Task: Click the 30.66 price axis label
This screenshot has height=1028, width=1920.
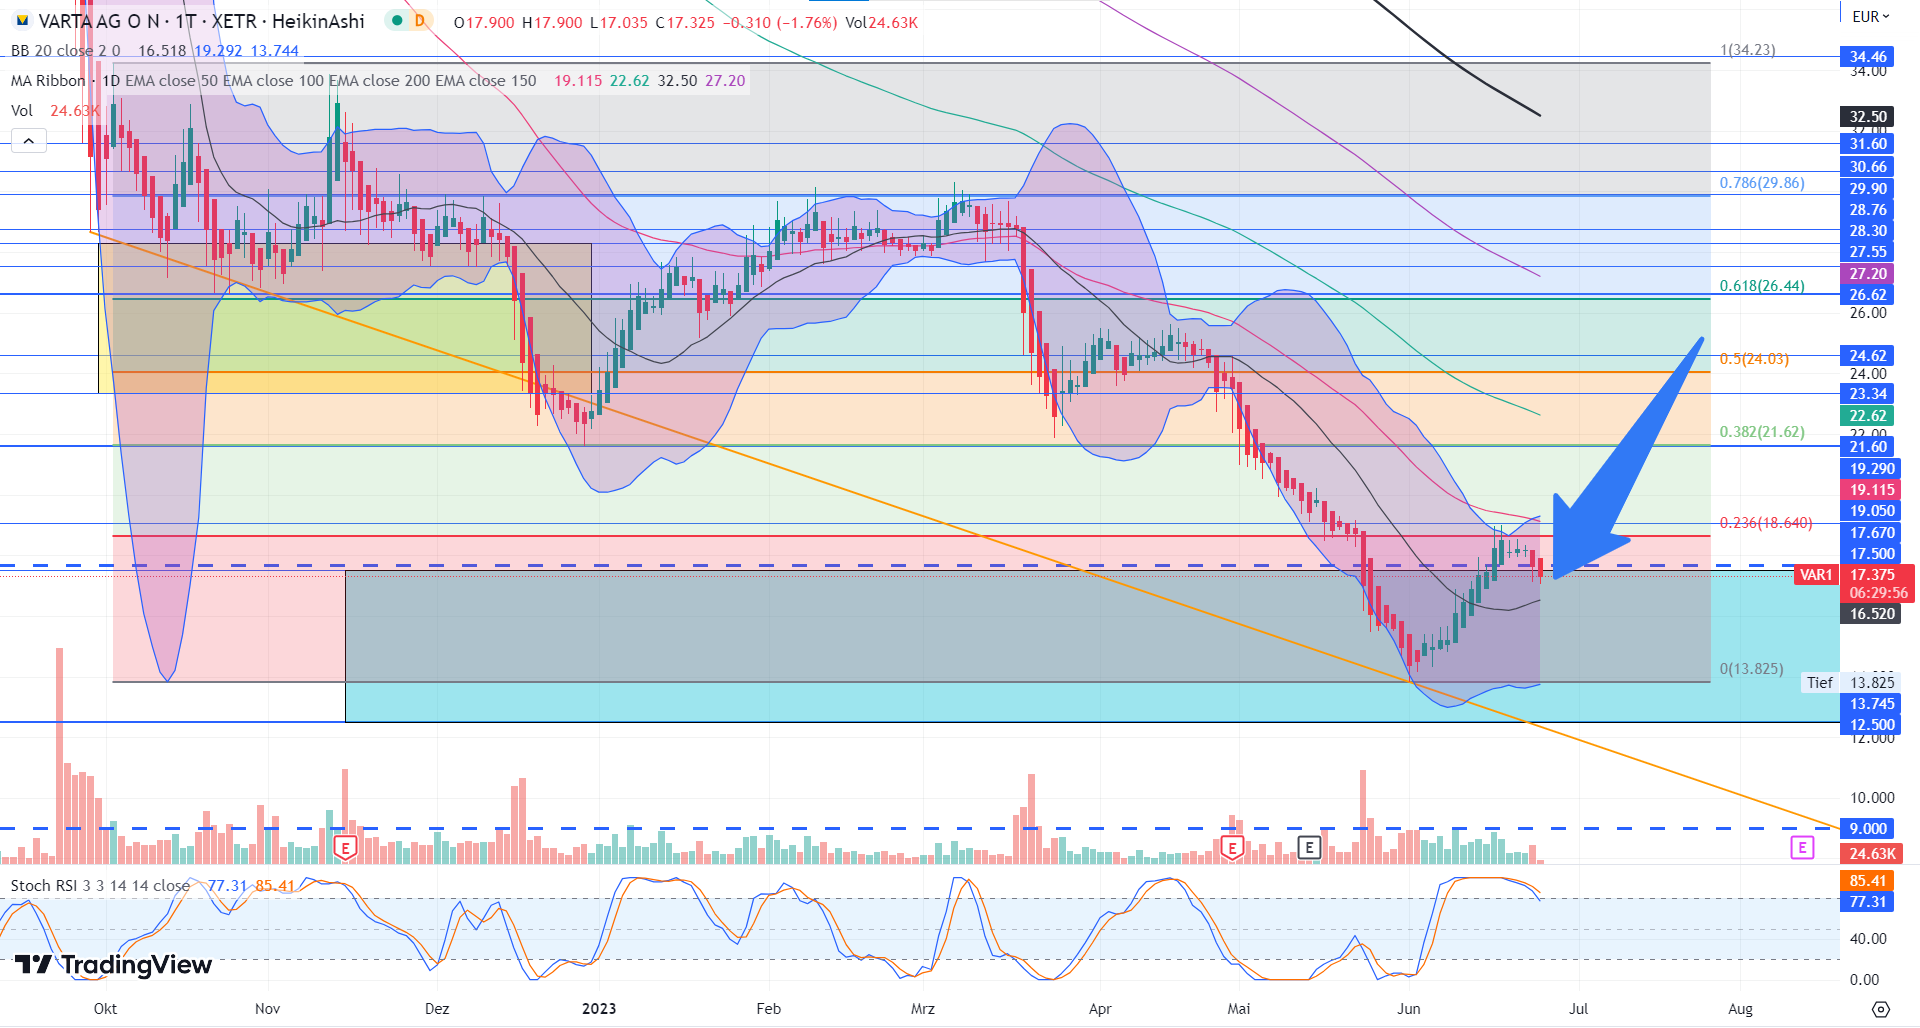Action: point(1868,167)
